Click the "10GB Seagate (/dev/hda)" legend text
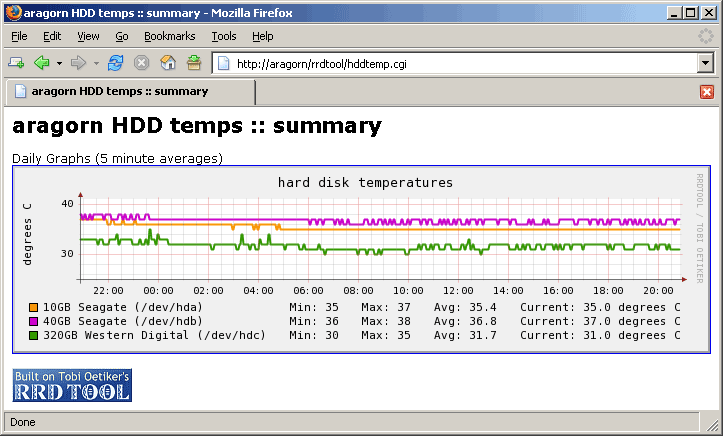Viewport: 723px width, 436px height. [x=123, y=307]
